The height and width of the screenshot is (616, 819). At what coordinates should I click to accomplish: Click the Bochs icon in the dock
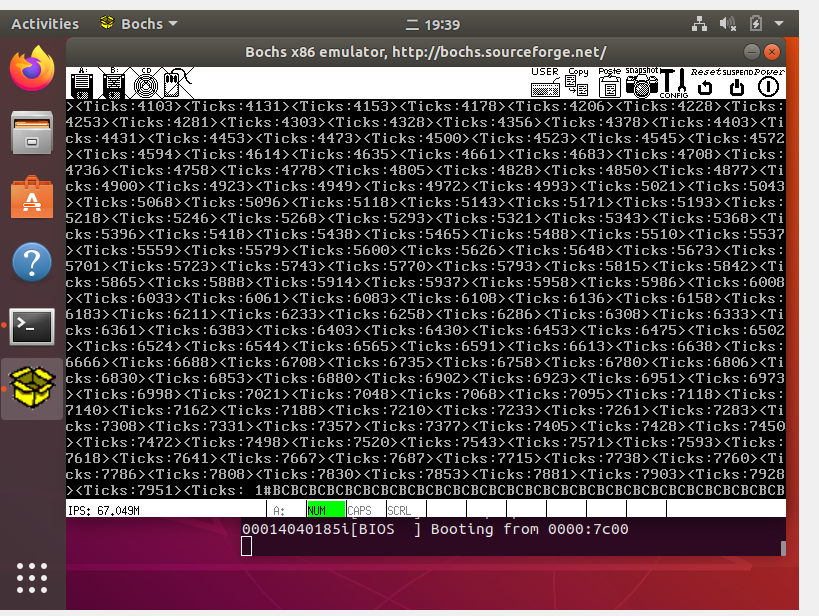(x=32, y=389)
